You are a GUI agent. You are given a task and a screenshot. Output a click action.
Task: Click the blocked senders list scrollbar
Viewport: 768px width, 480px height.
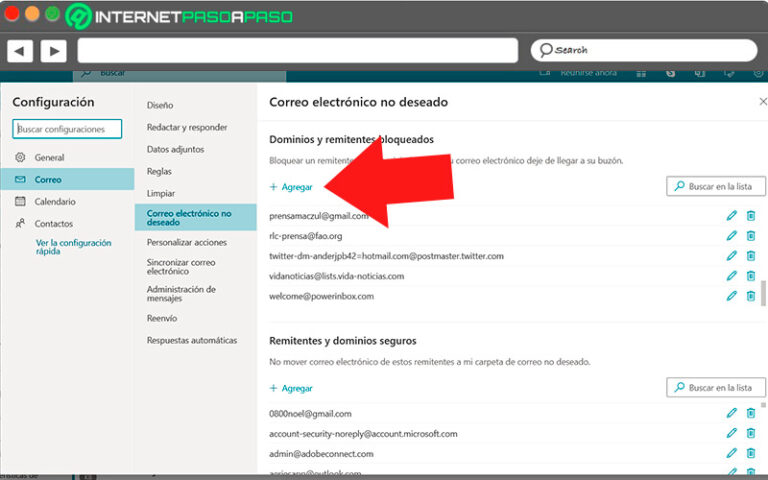tap(763, 293)
